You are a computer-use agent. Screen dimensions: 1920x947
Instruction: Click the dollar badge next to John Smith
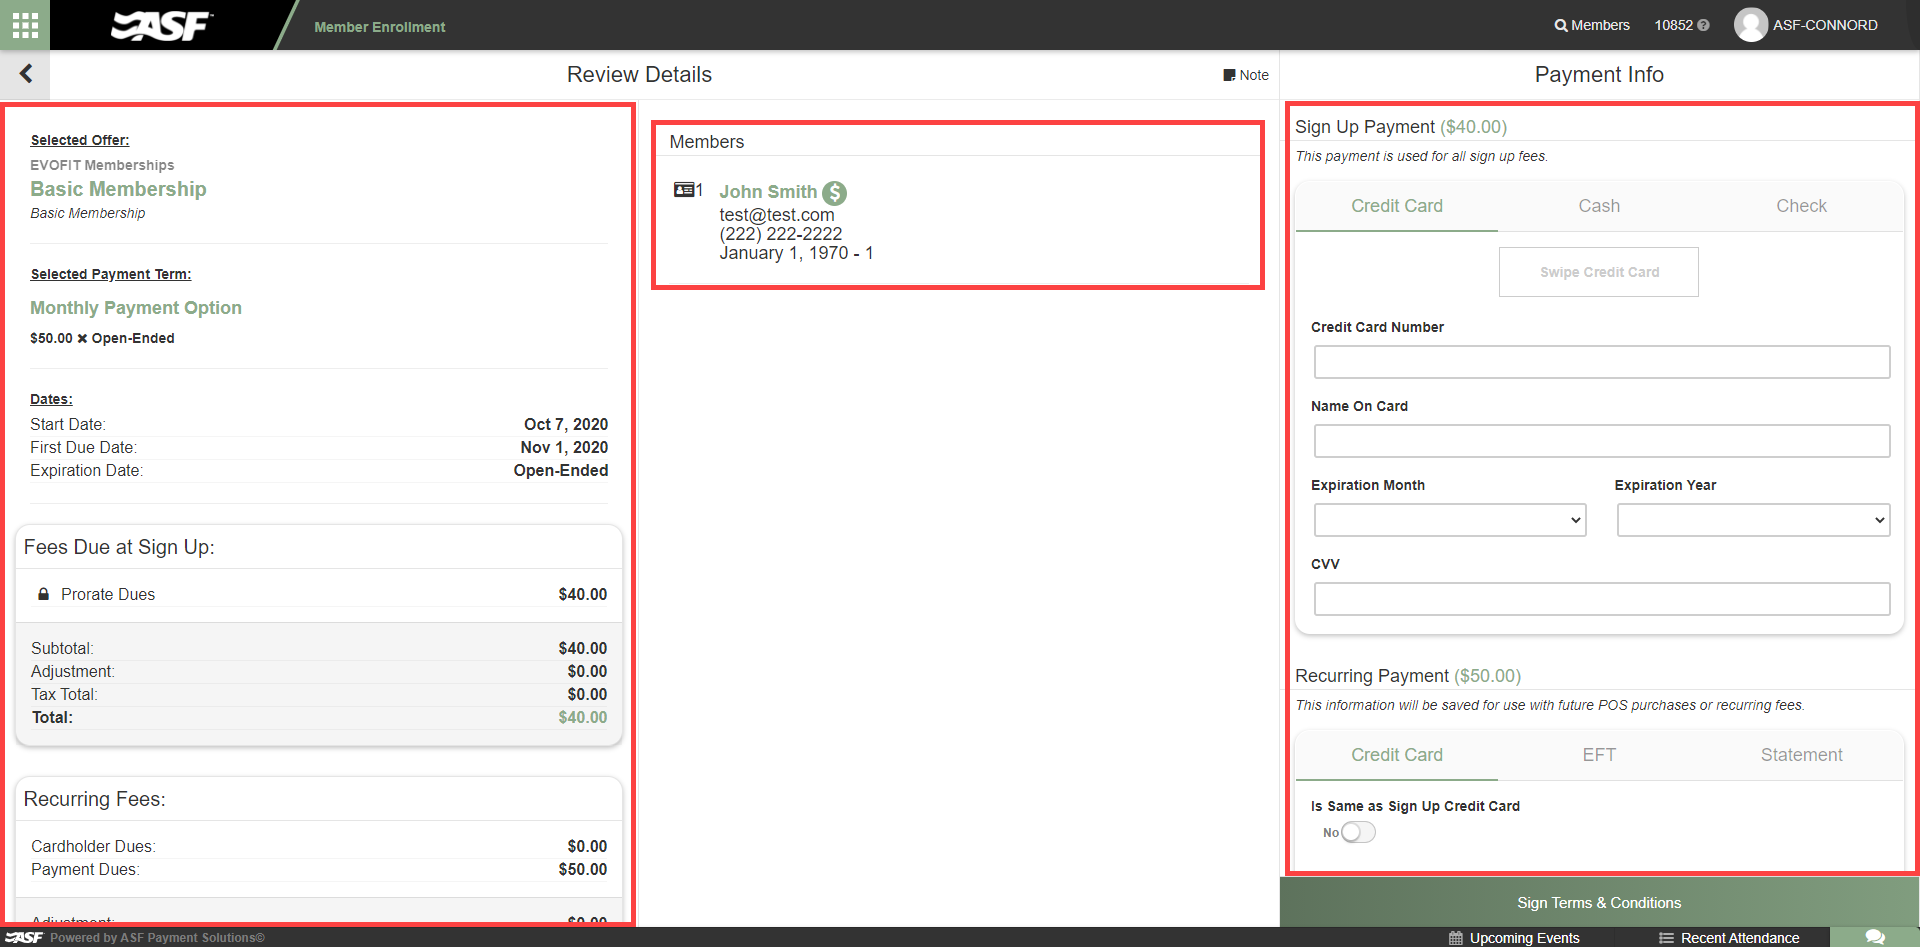(834, 192)
